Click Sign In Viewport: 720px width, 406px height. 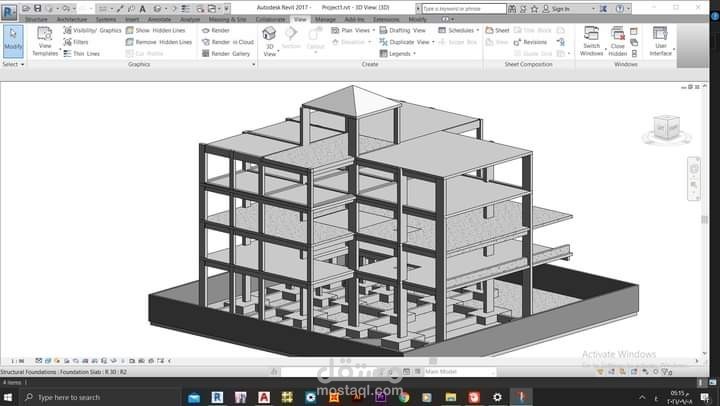tap(556, 9)
